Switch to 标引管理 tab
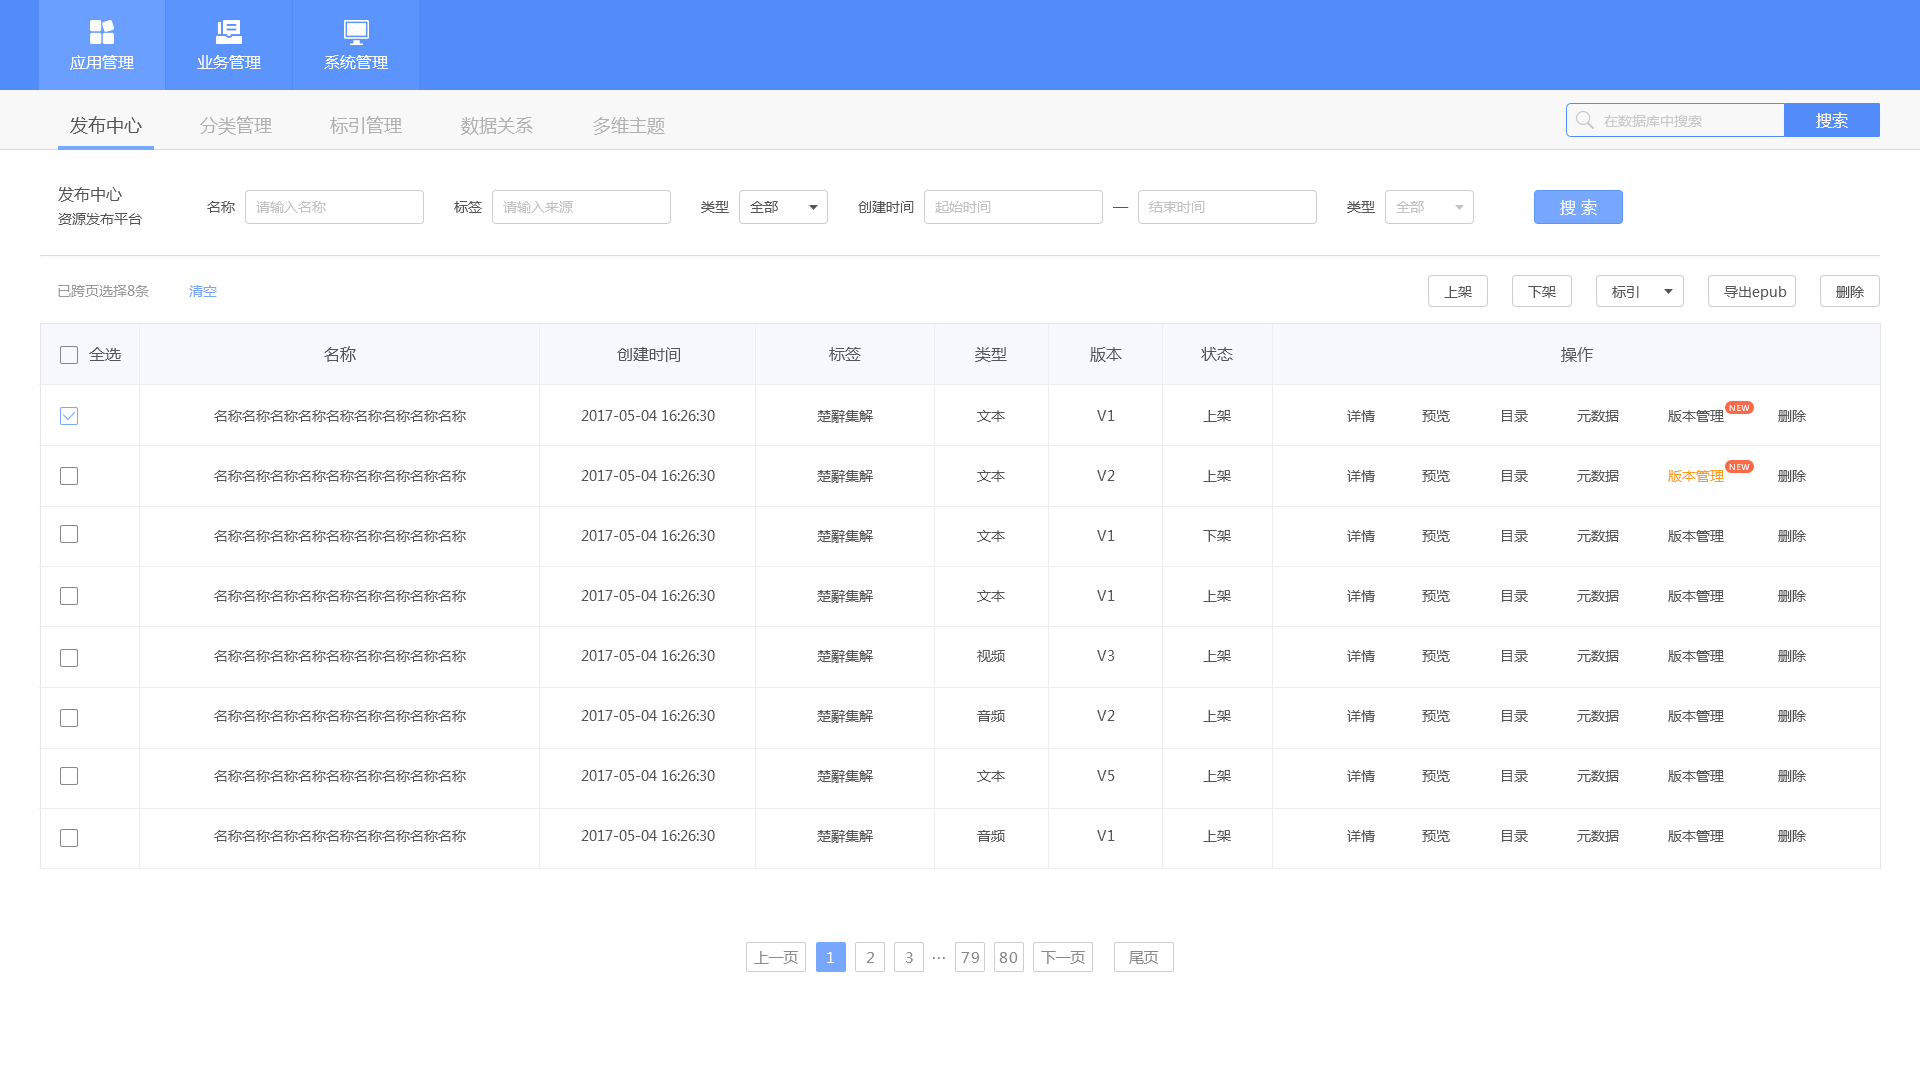Viewport: 1920px width, 1081px height. [366, 126]
